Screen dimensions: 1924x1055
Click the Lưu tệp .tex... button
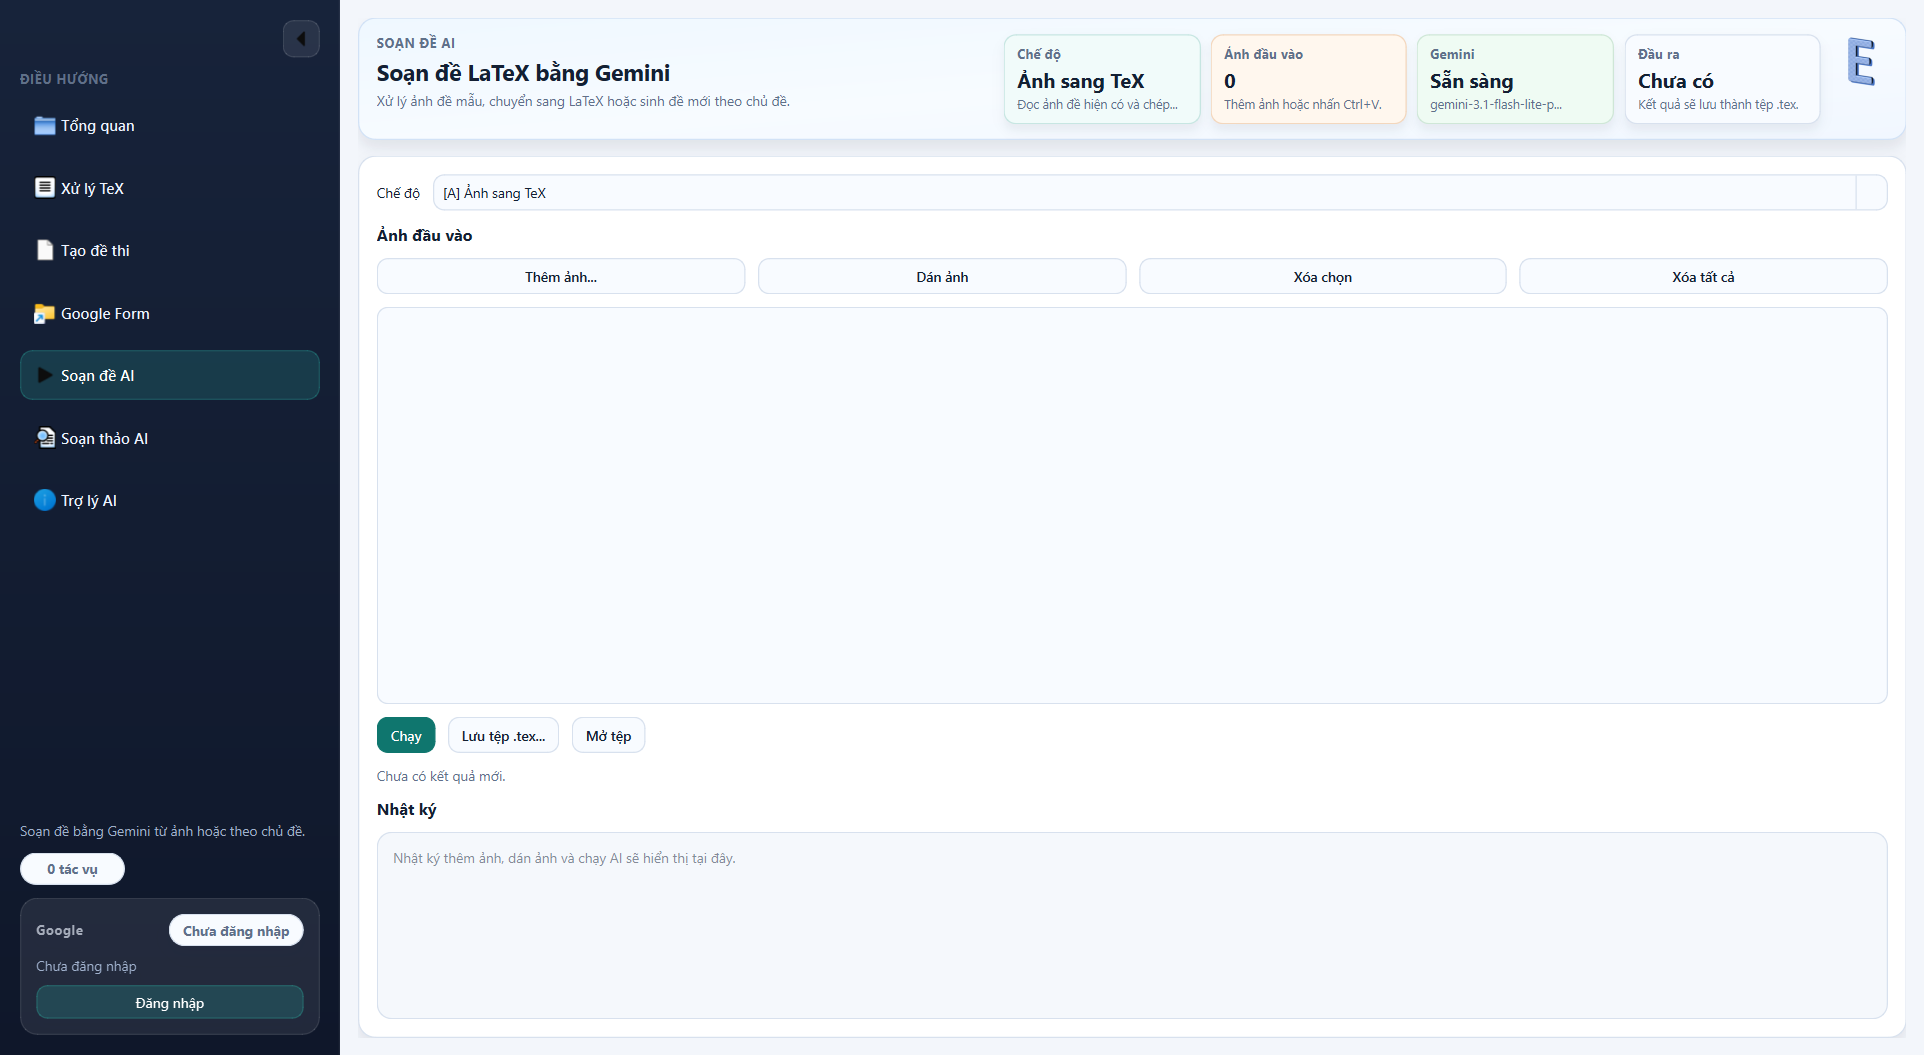(503, 736)
